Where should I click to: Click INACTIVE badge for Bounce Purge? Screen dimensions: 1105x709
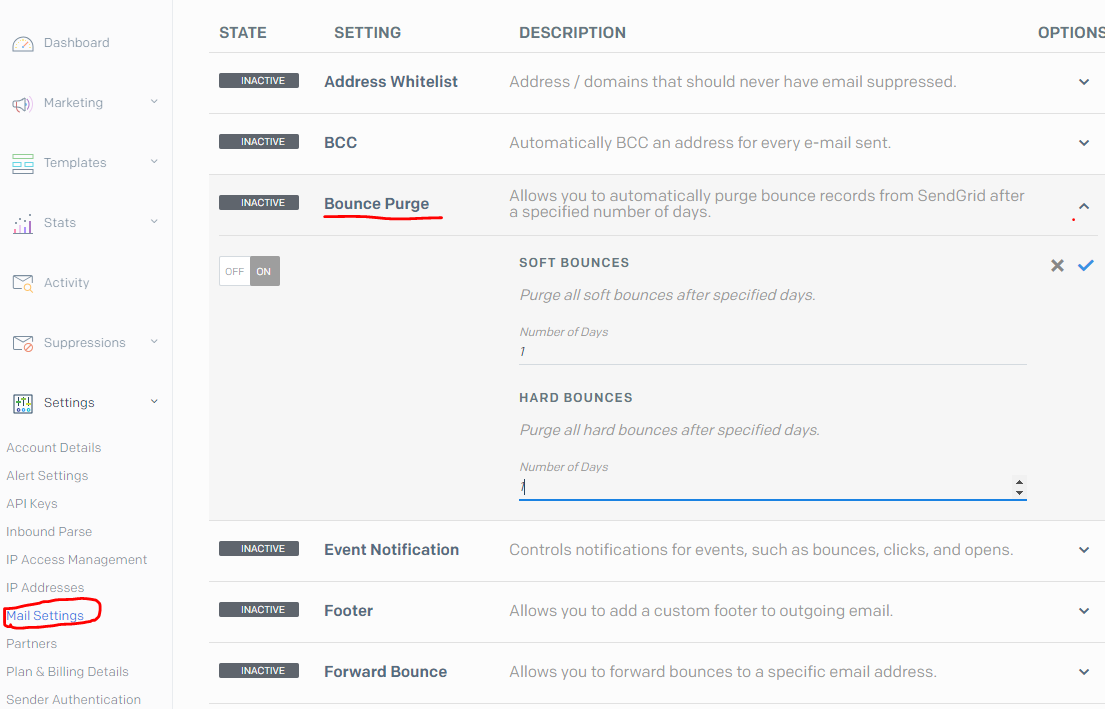click(x=259, y=203)
